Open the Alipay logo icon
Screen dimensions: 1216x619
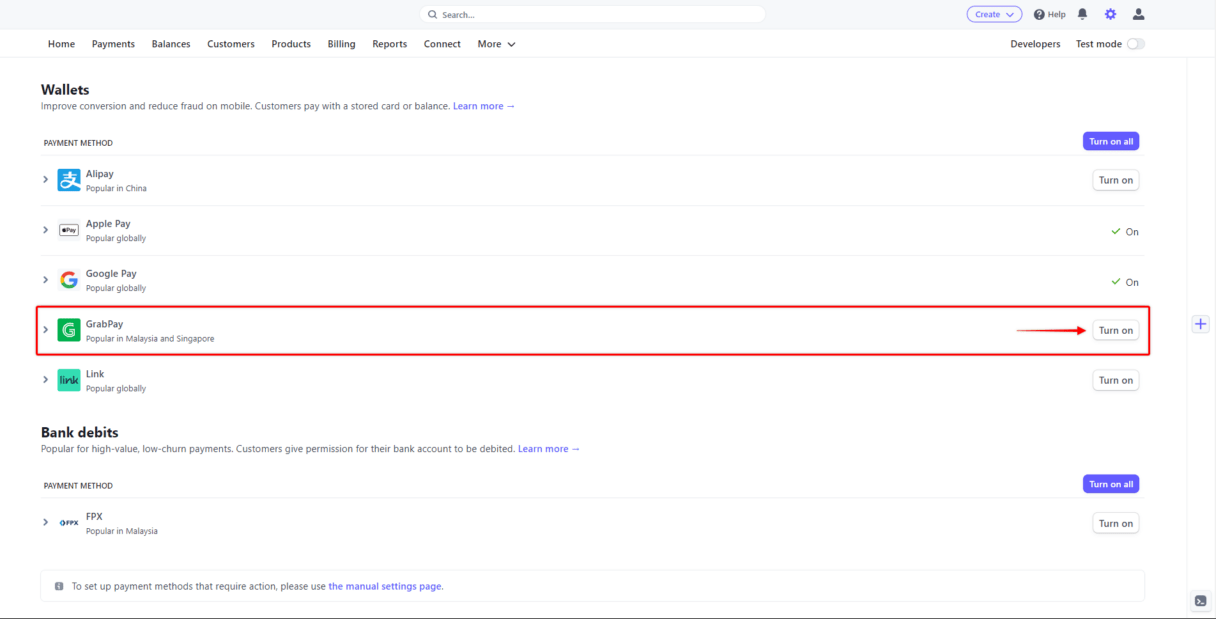coord(69,180)
